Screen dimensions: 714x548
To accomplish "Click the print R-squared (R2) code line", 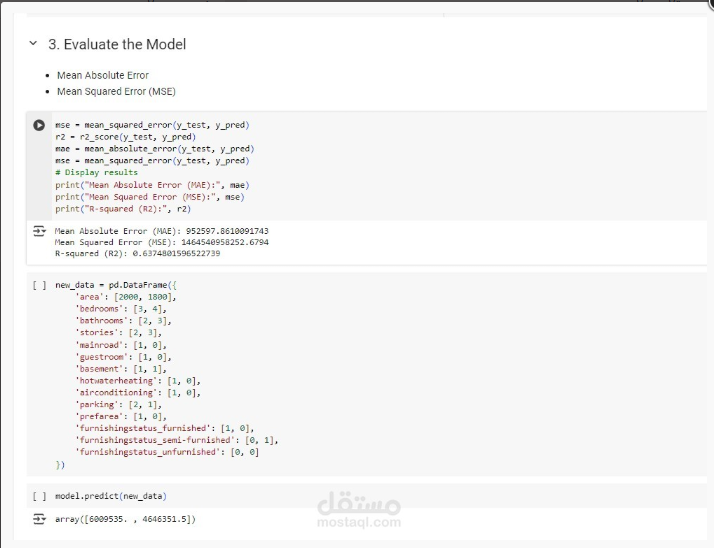I will pos(122,208).
